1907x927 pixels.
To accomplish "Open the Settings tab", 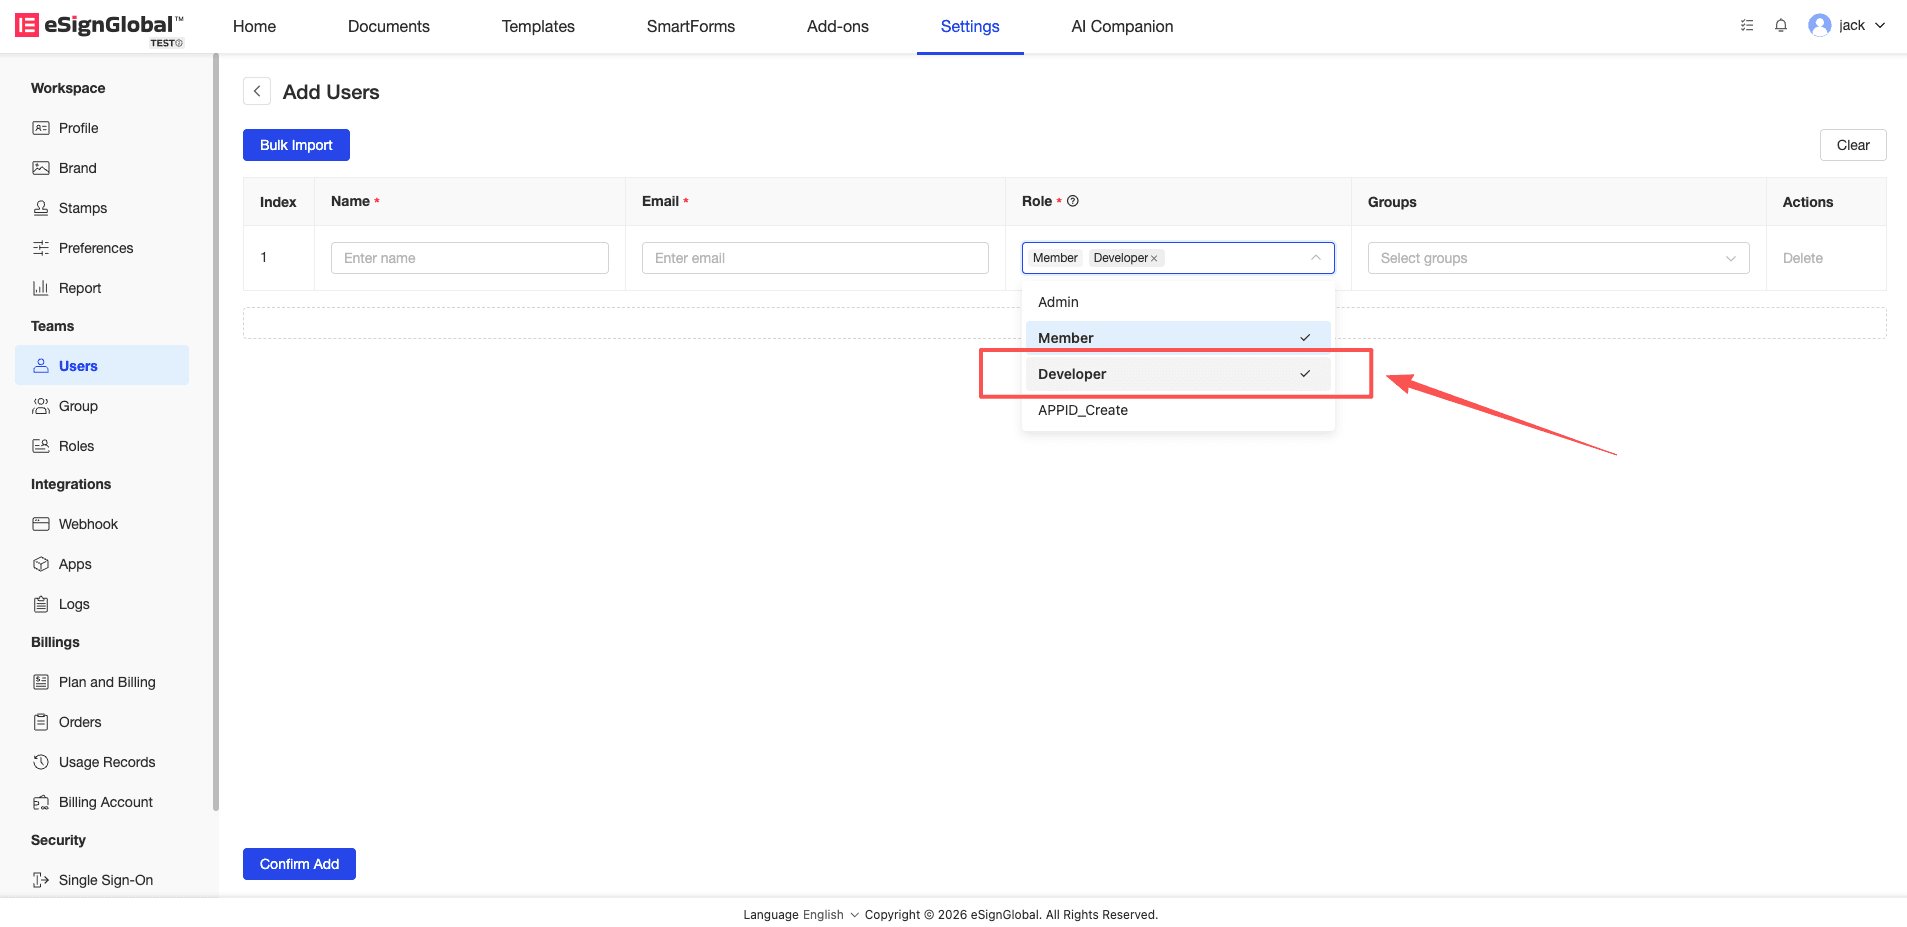I will point(970,27).
